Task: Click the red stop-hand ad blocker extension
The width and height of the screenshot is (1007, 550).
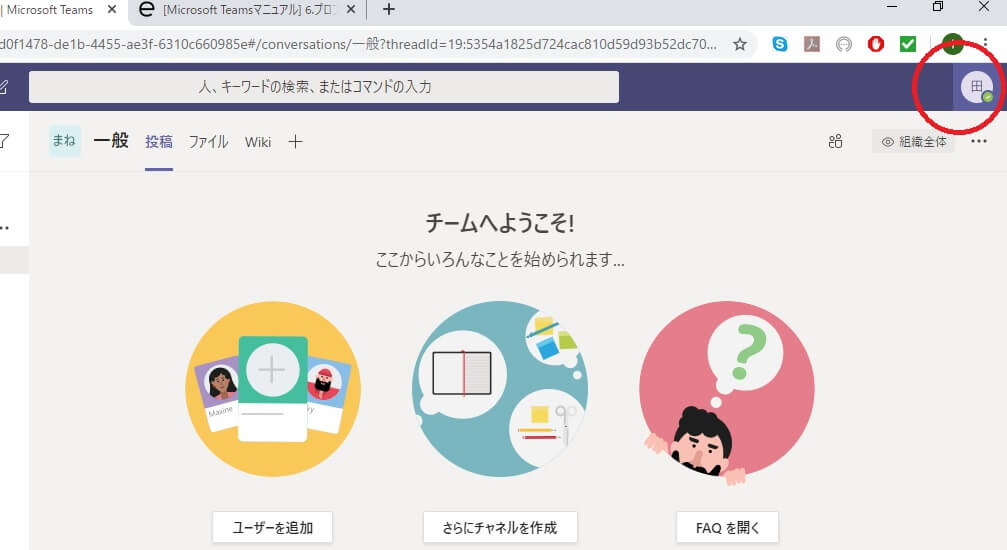Action: point(875,44)
